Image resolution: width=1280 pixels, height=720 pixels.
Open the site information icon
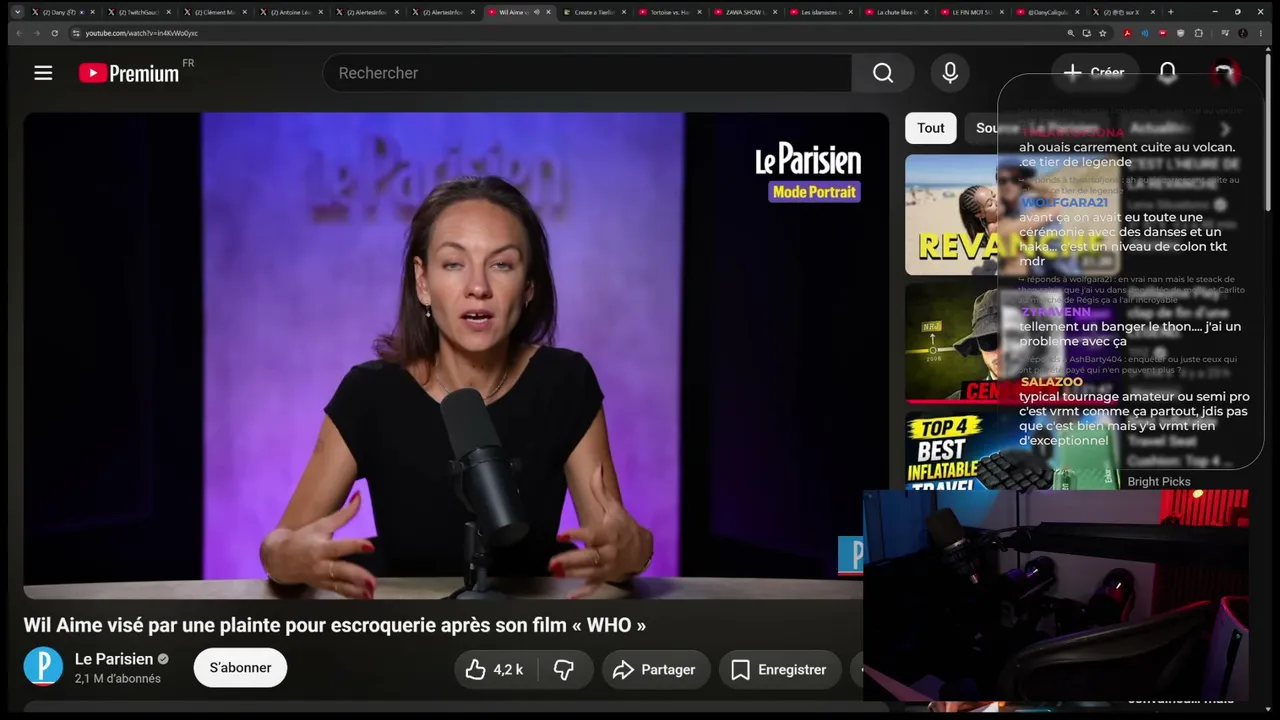[x=75, y=33]
